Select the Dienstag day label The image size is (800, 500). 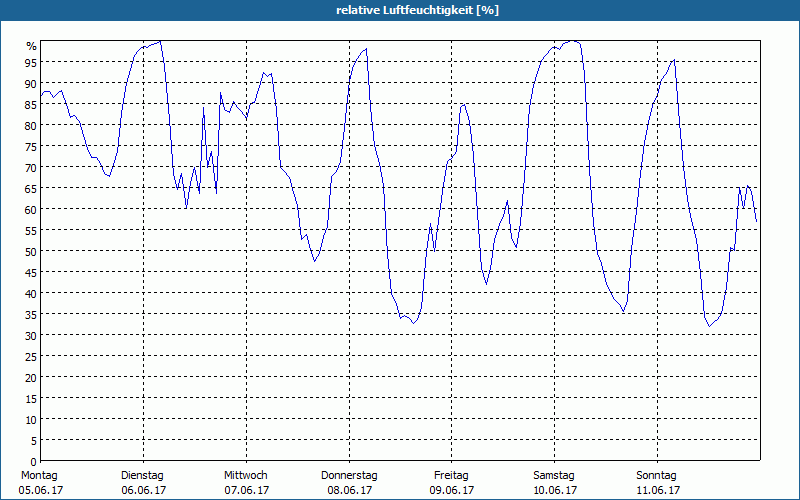coord(142,475)
